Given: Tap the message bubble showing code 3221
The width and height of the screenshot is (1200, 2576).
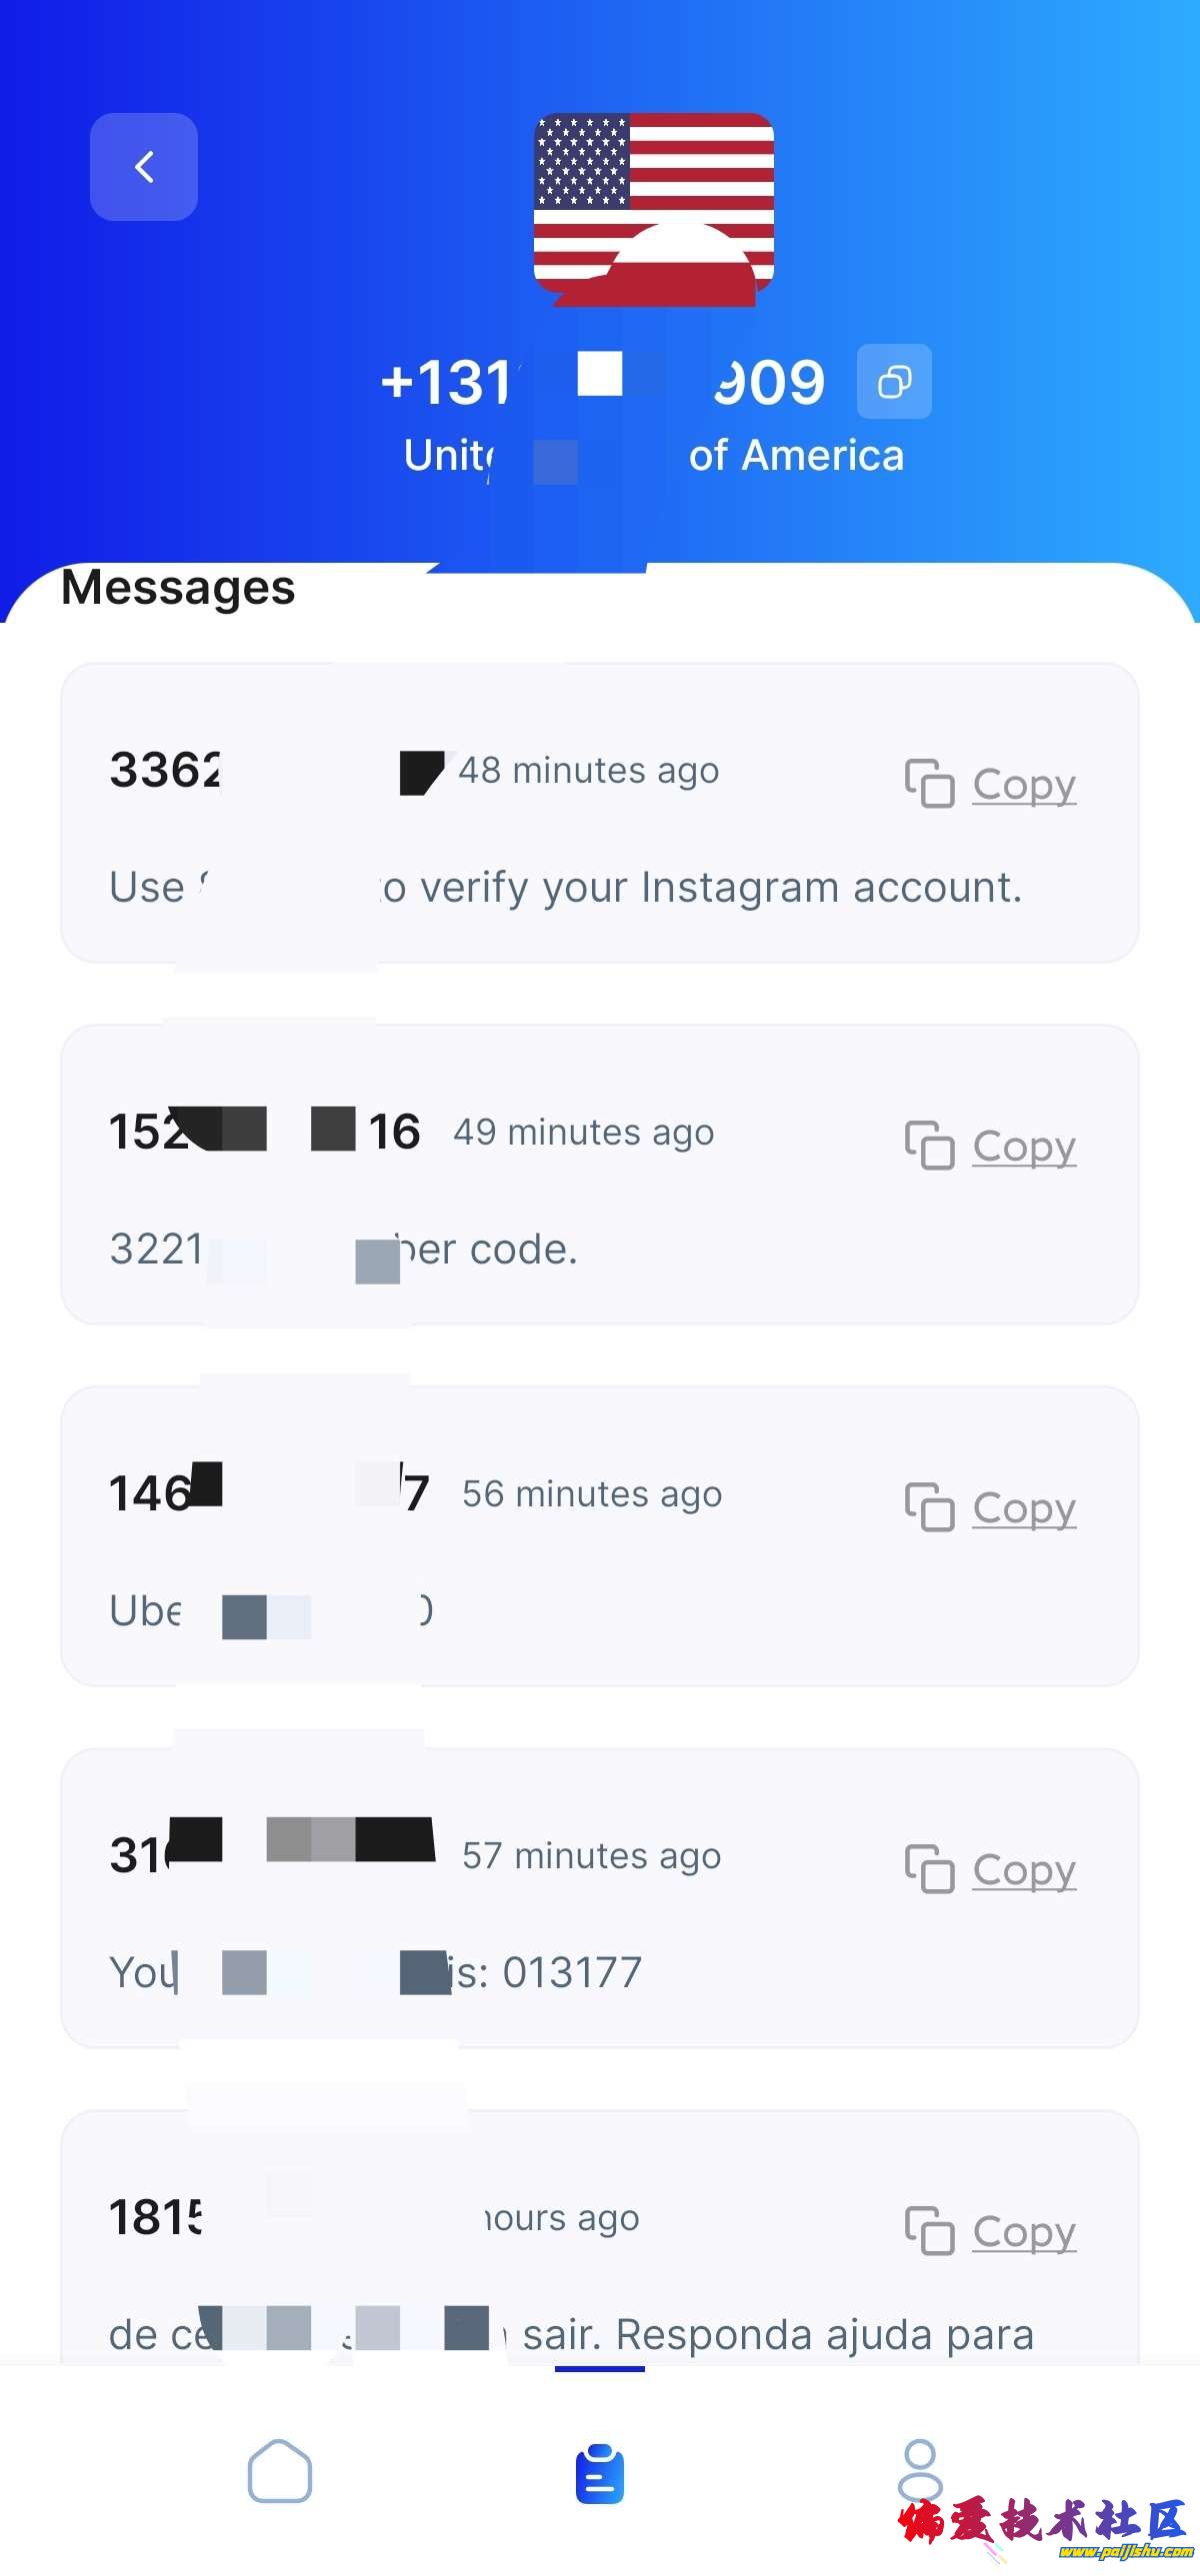Looking at the screenshot, I should tap(600, 1170).
